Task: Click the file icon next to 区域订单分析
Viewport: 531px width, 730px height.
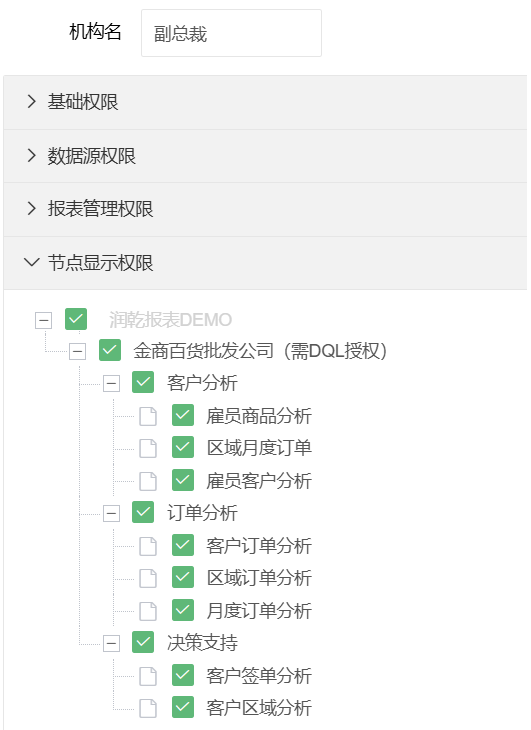Action: 148,578
